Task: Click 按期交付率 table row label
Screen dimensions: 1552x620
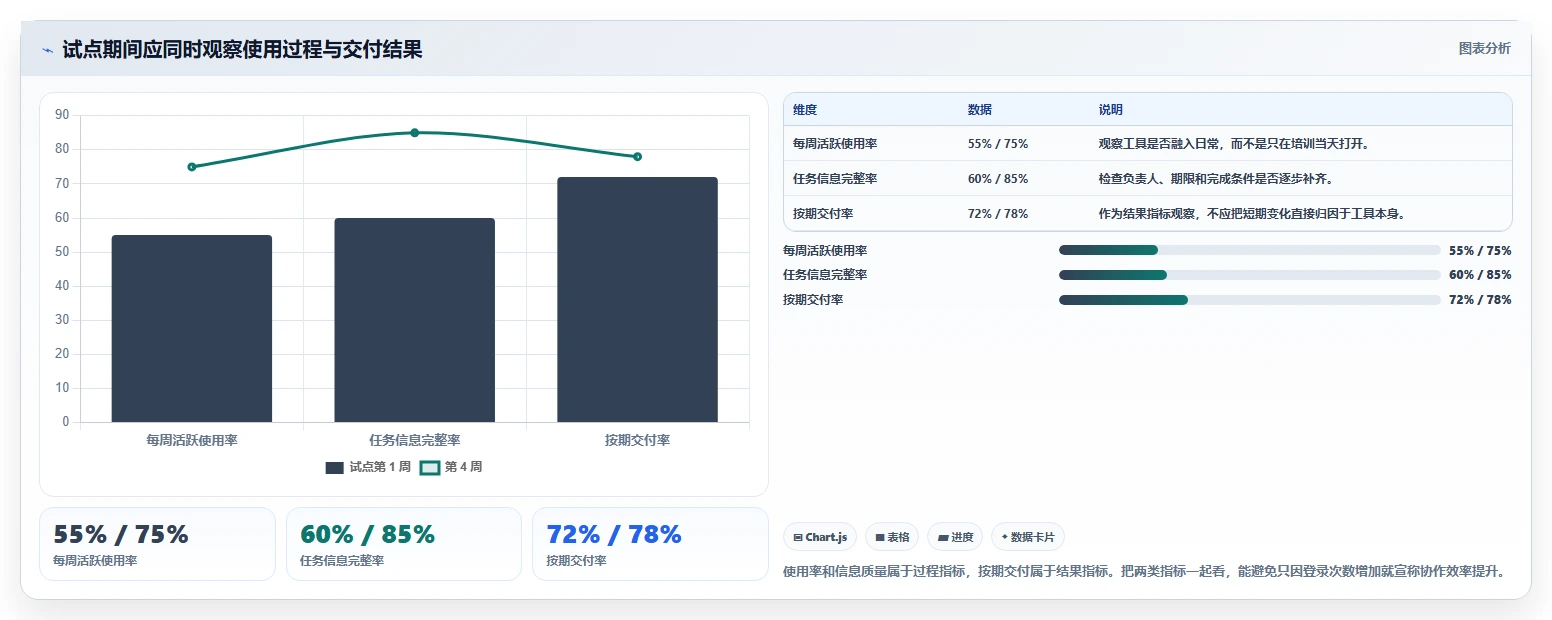Action: coord(823,214)
